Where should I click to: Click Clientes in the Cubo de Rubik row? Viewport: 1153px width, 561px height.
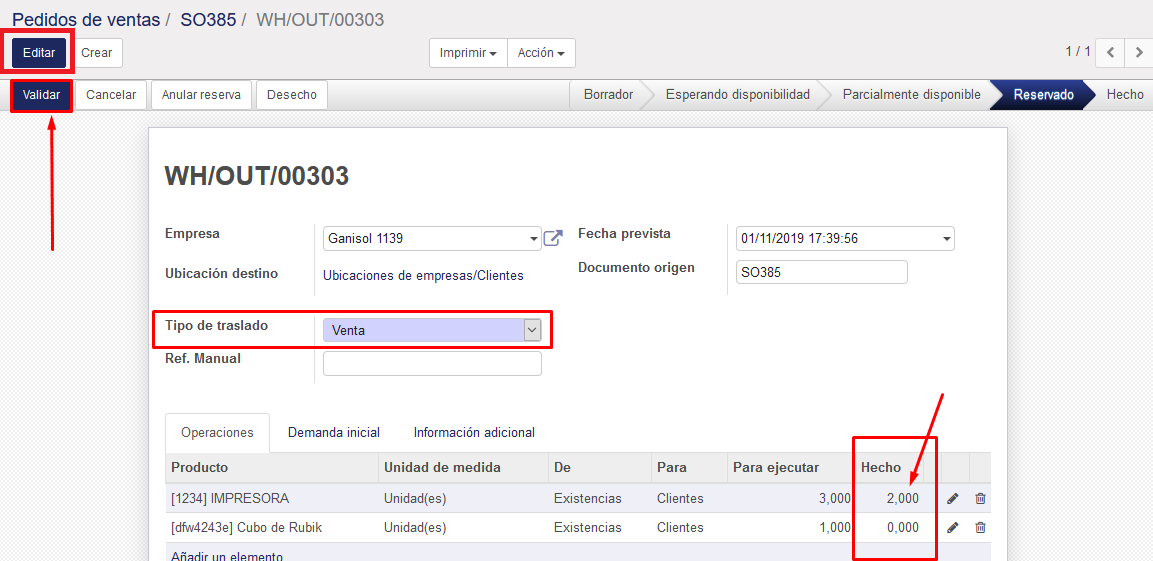point(680,527)
